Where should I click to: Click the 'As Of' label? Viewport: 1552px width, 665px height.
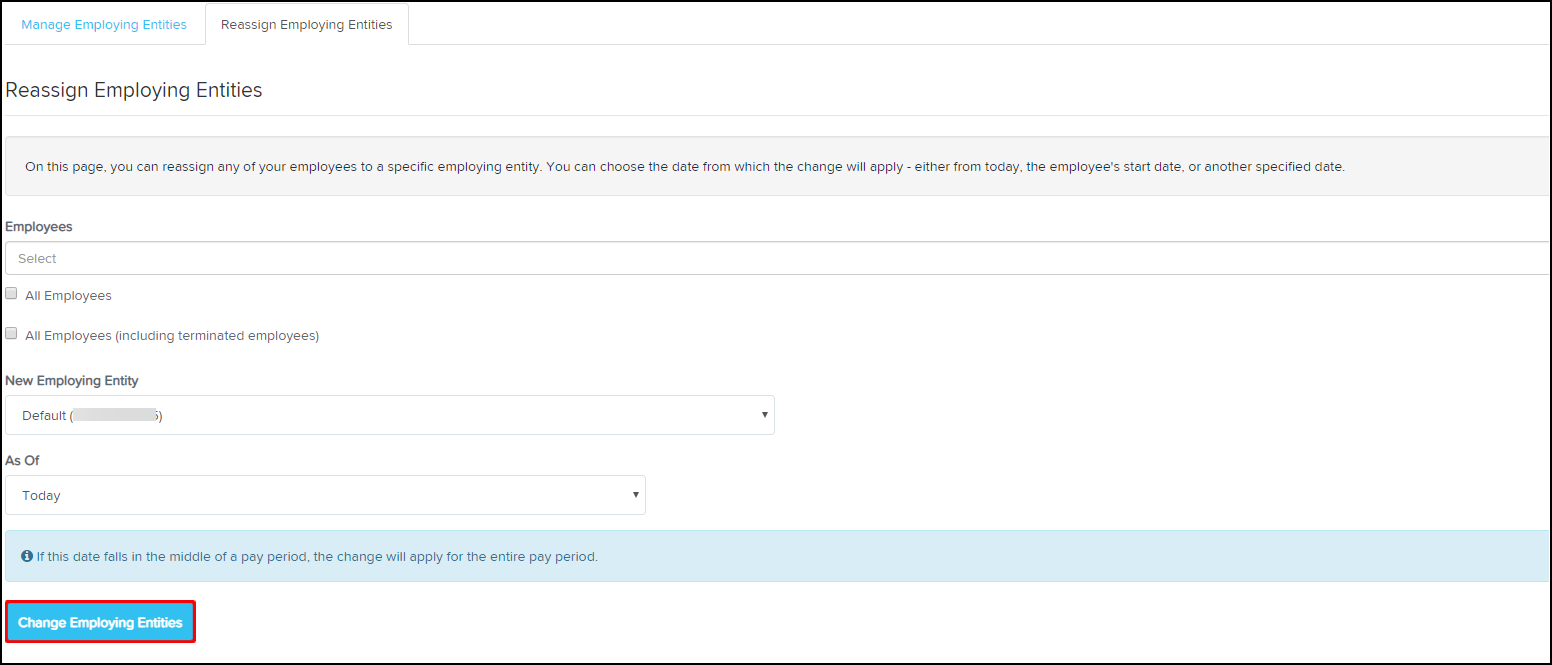tap(22, 461)
